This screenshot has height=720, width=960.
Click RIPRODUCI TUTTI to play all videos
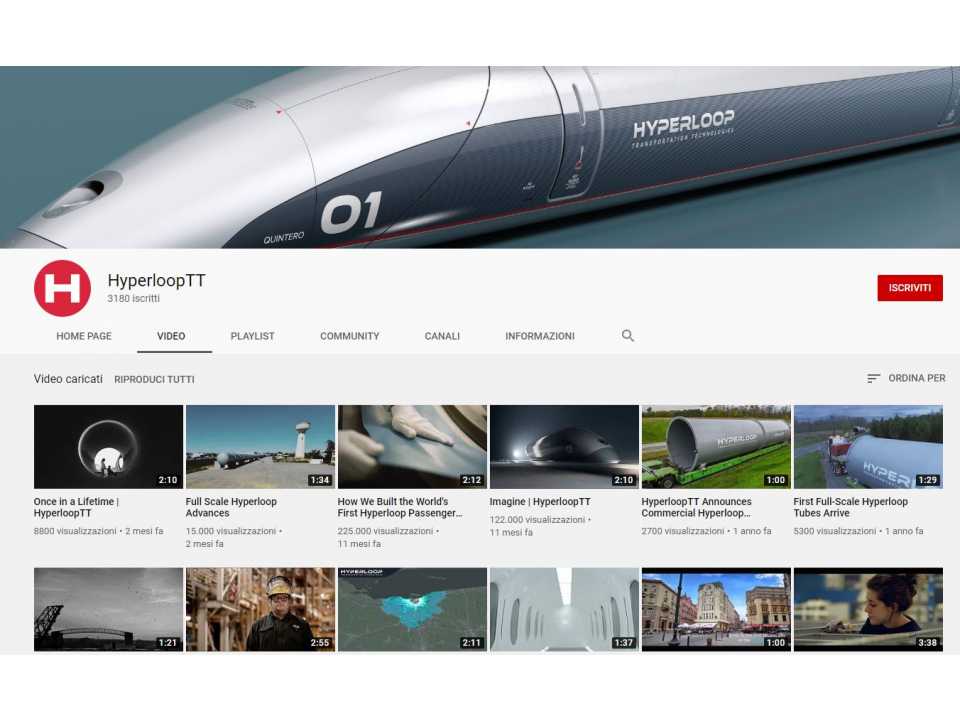click(x=153, y=379)
